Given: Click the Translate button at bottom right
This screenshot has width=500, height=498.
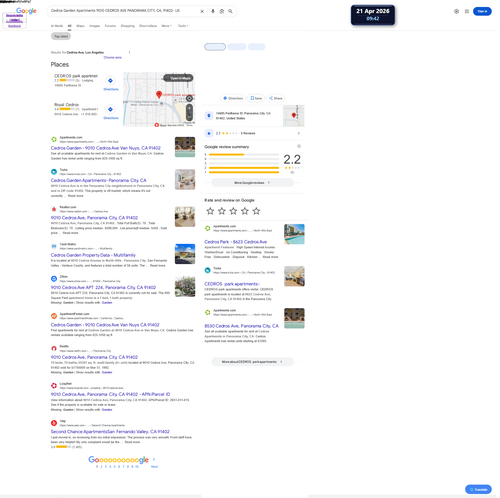Looking at the screenshot, I should (478, 489).
